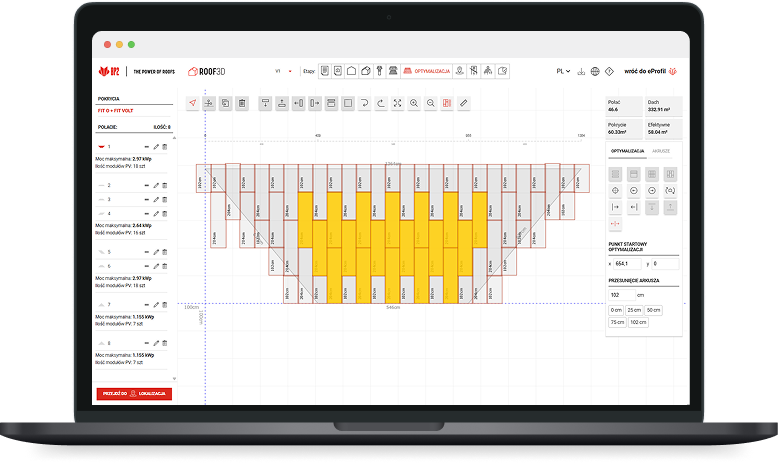Select the 25 cm sheet offset option

pyautogui.click(x=634, y=311)
